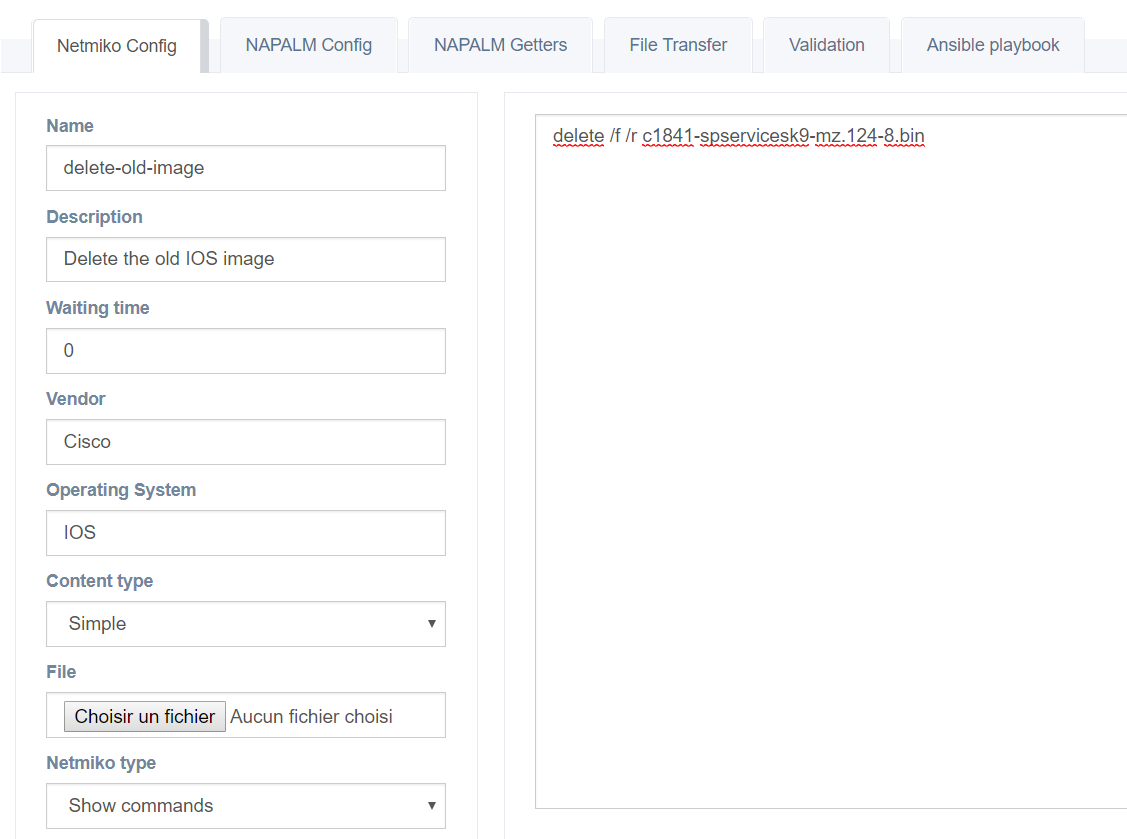The image size is (1127, 839).
Task: Click the Waiting time field
Action: (x=246, y=351)
